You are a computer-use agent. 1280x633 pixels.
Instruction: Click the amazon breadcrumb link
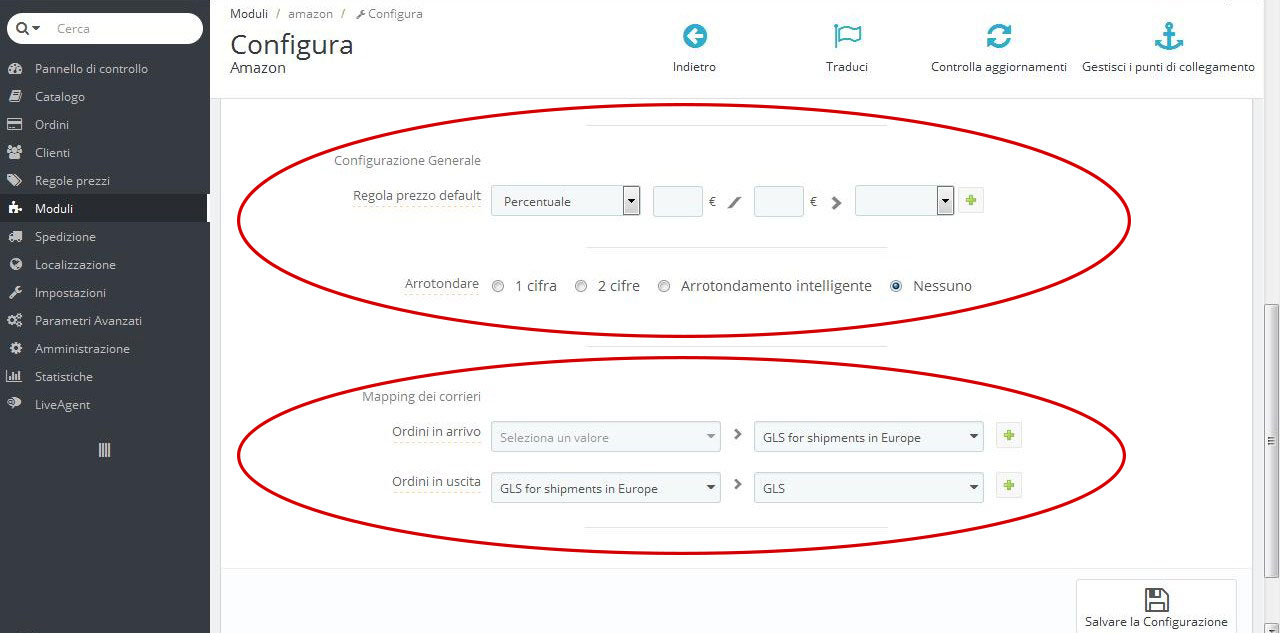310,14
